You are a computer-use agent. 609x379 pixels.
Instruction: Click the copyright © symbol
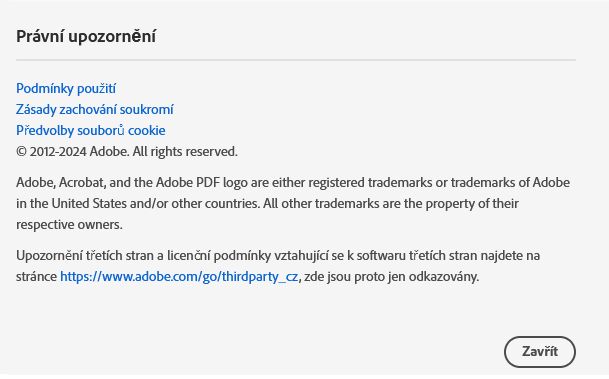pos(21,151)
